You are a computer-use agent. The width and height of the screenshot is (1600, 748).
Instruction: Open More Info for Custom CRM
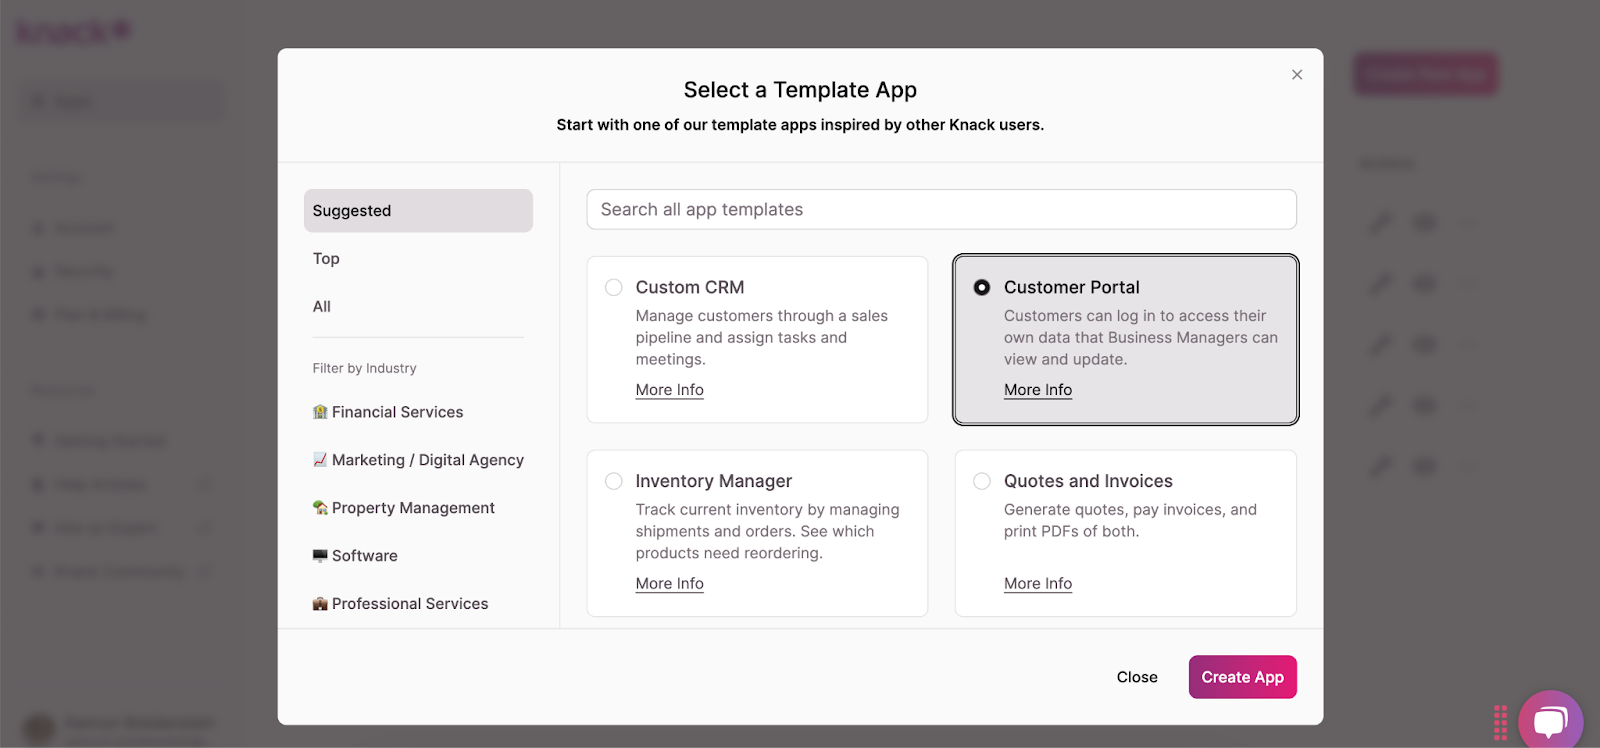[669, 390]
